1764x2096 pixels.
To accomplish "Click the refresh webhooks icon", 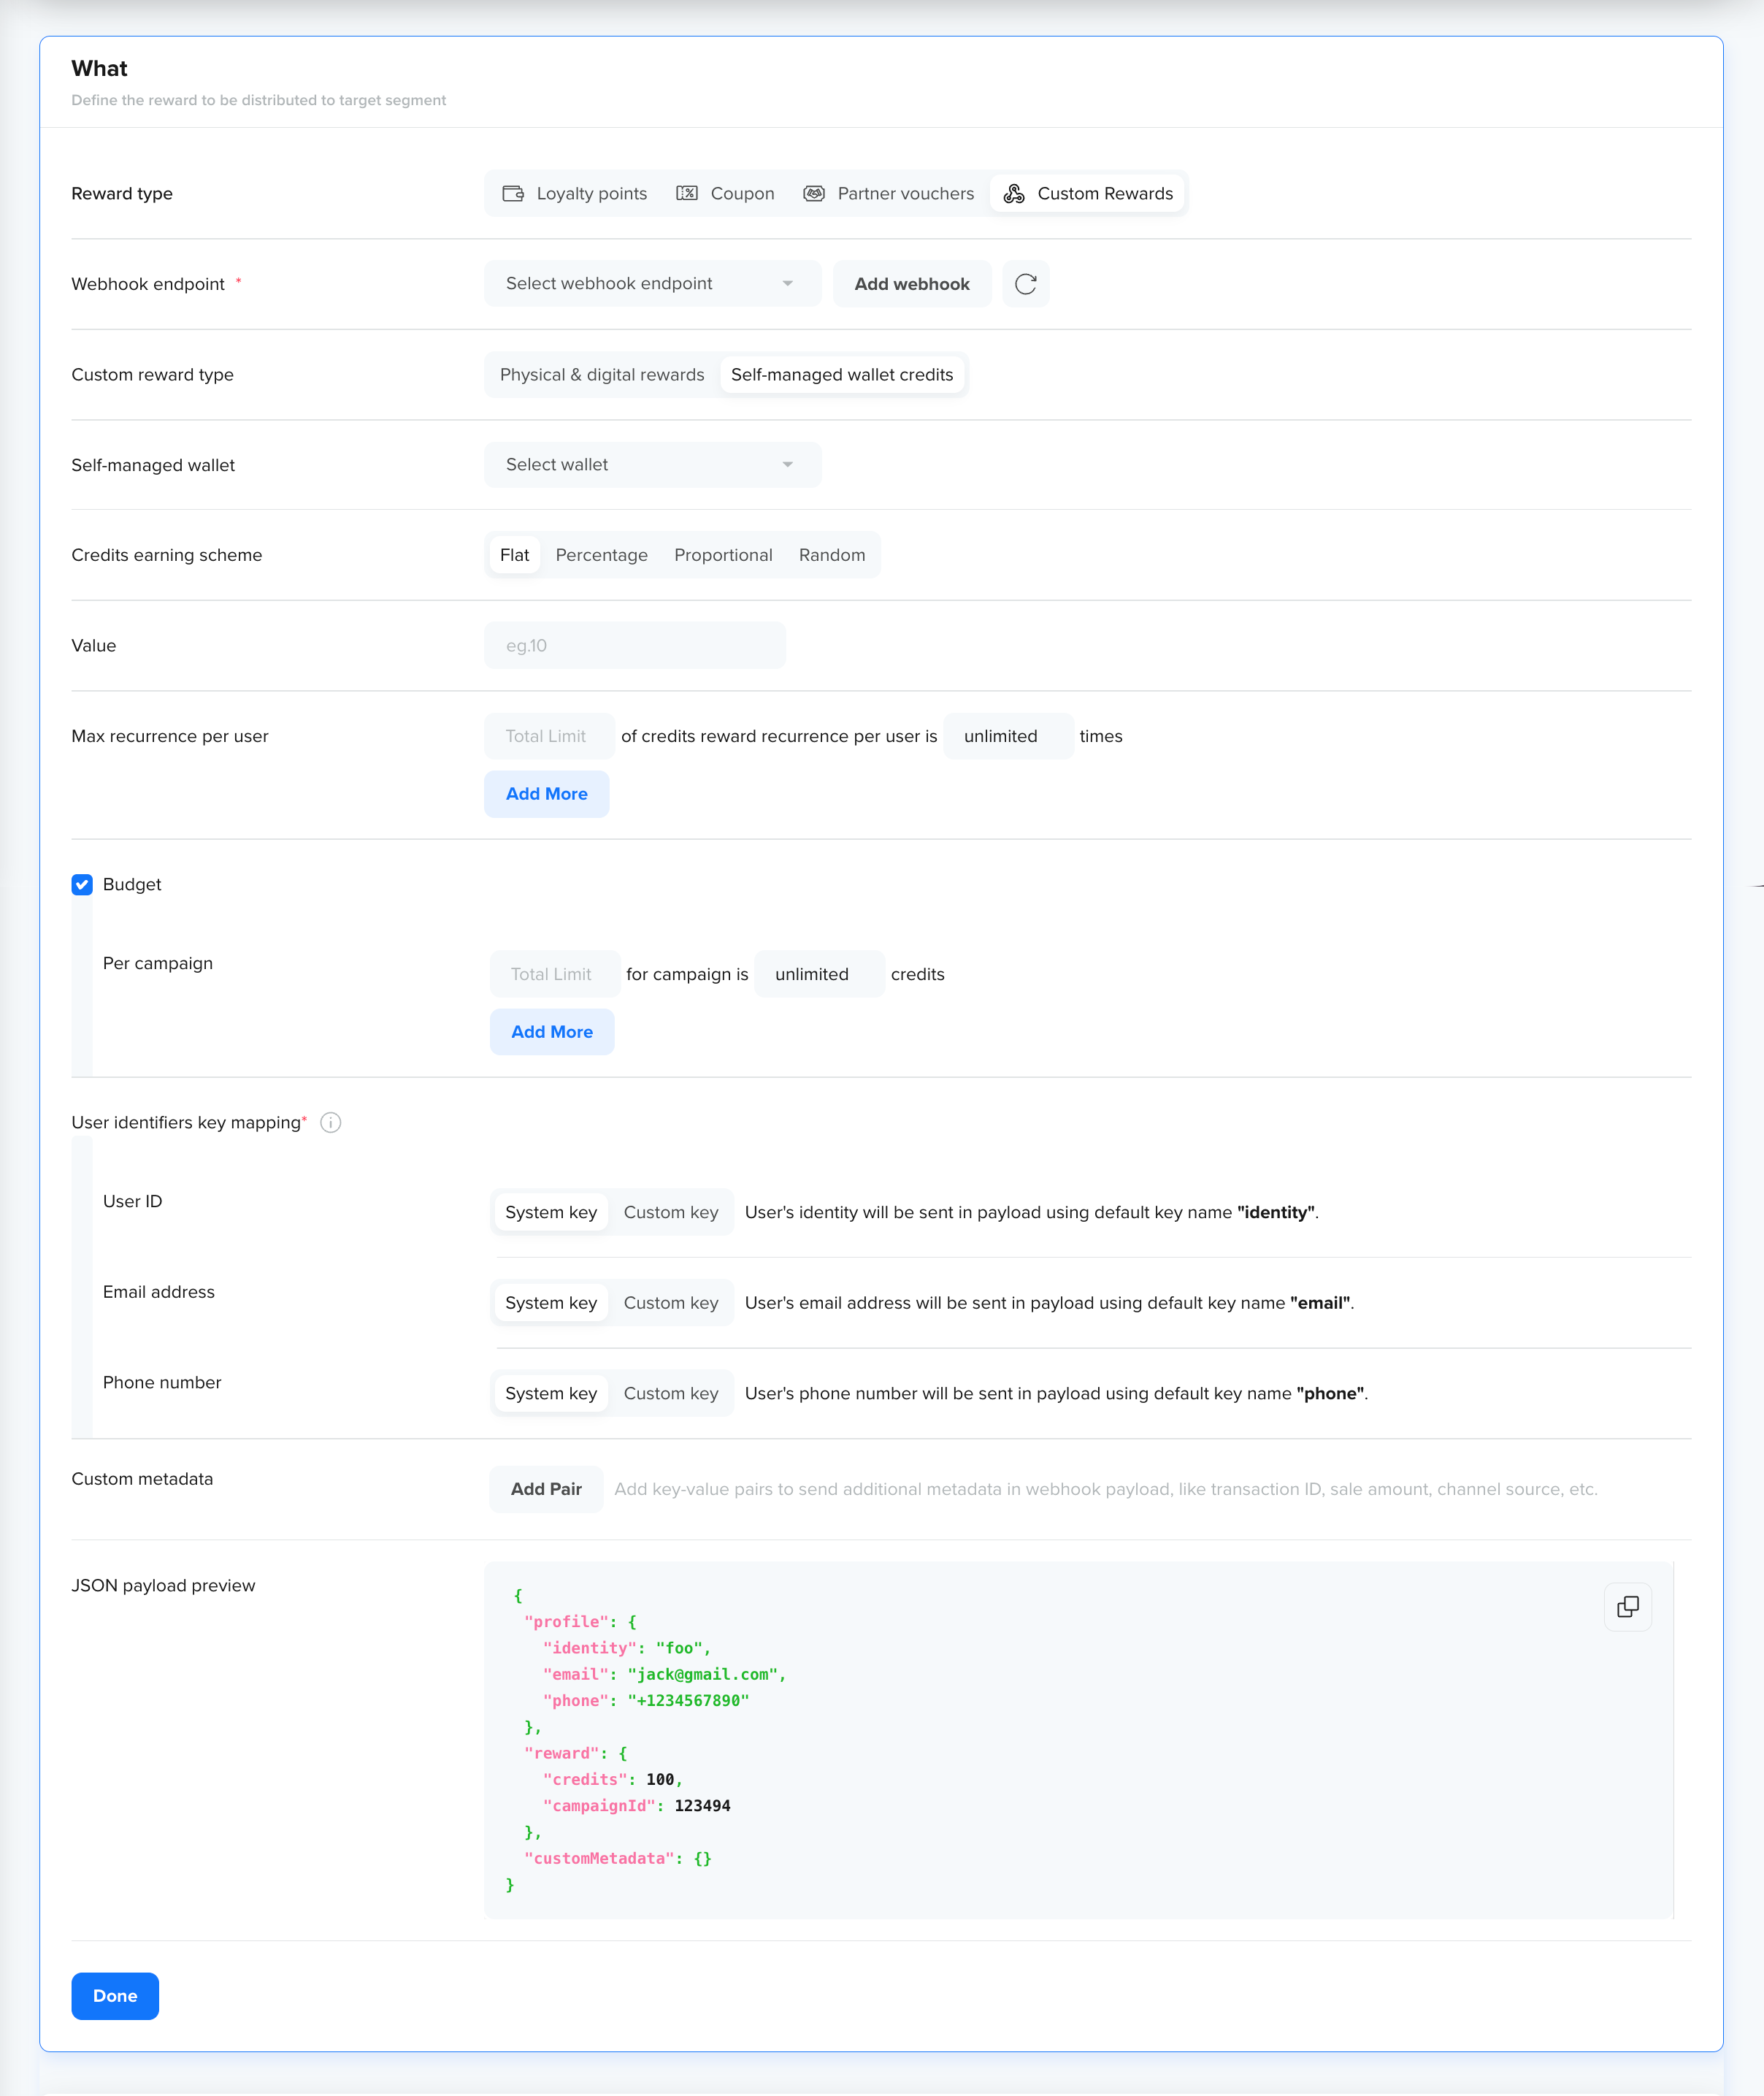I will pyautogui.click(x=1025, y=284).
